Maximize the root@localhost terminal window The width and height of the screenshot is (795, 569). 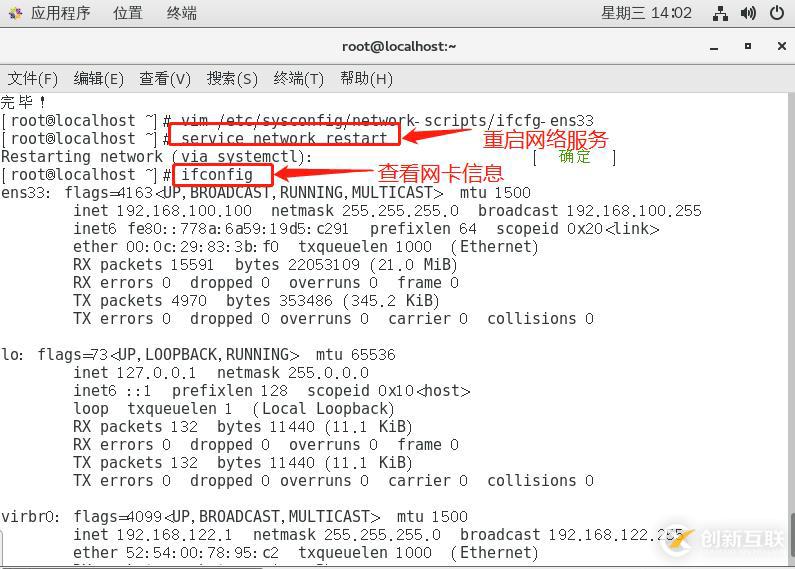(x=747, y=46)
